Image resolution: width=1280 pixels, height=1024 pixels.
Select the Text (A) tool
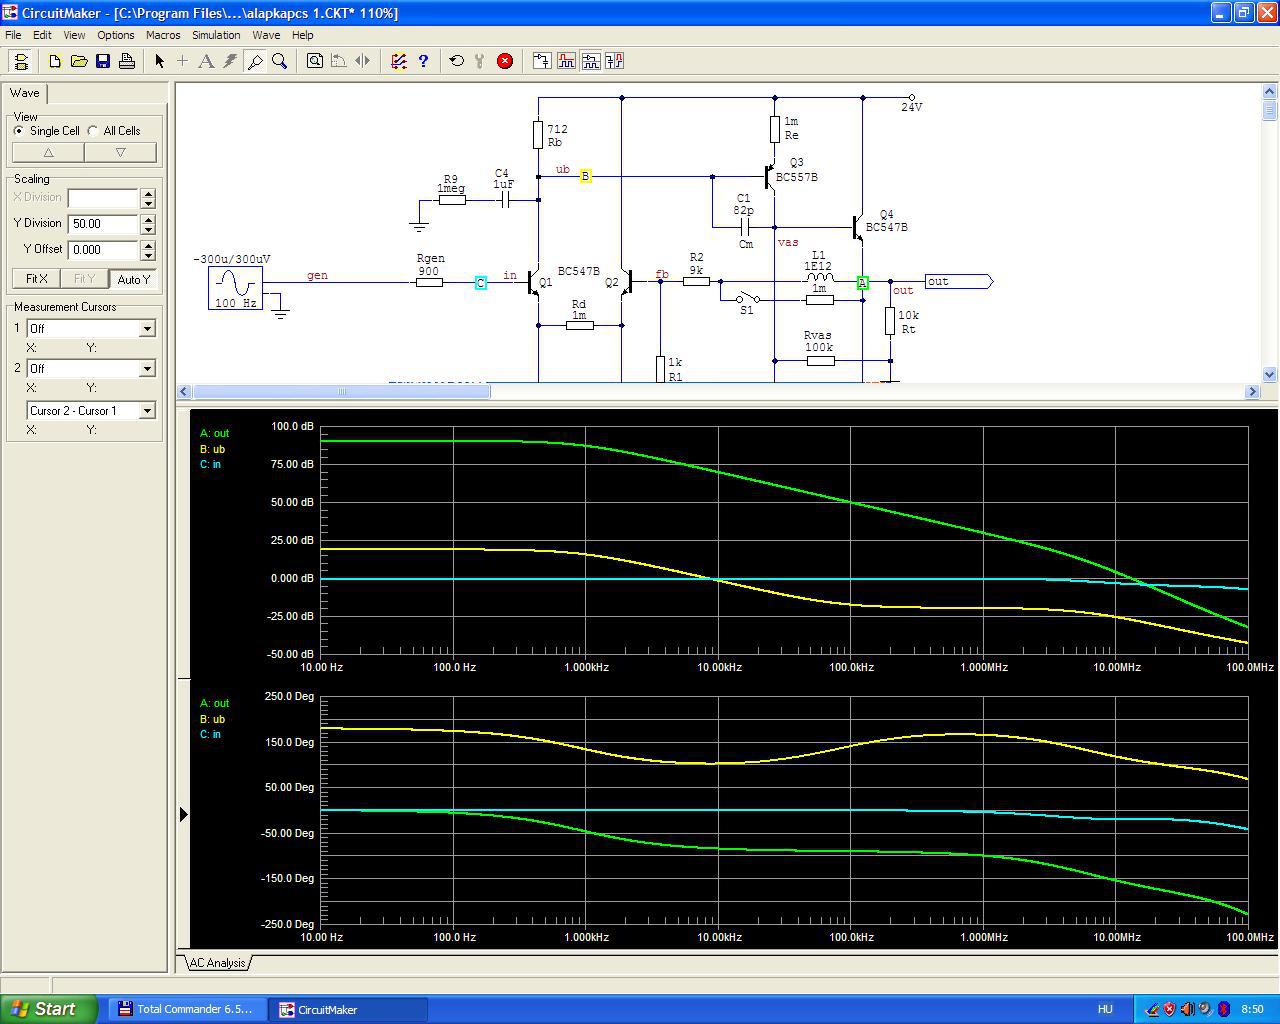206,61
